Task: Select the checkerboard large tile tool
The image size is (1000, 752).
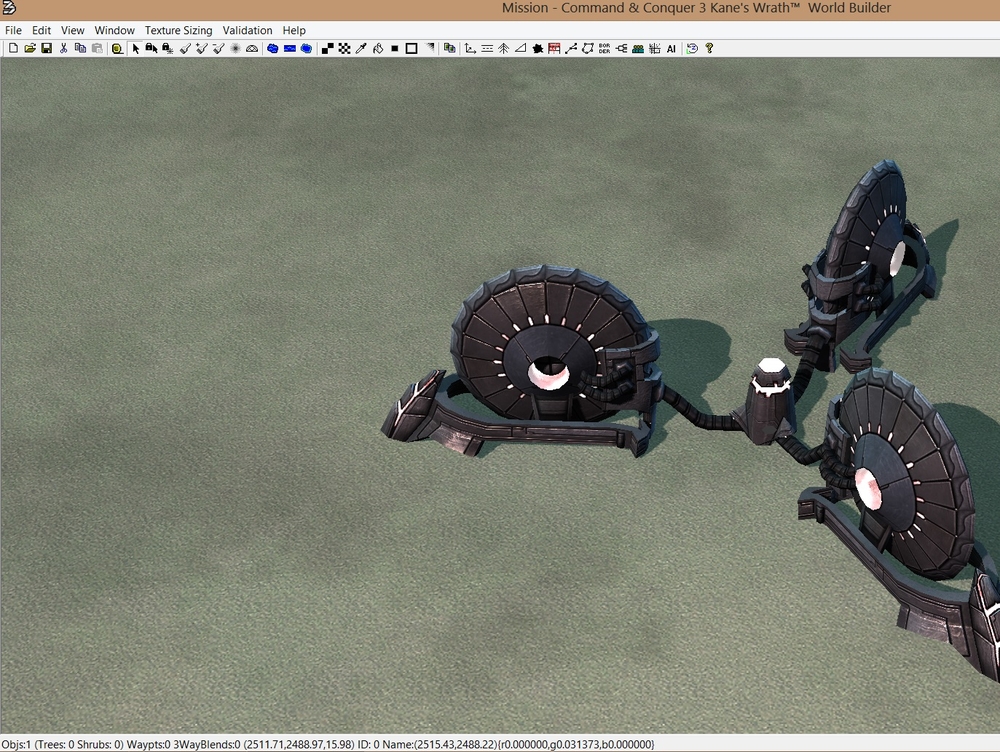Action: (344, 48)
